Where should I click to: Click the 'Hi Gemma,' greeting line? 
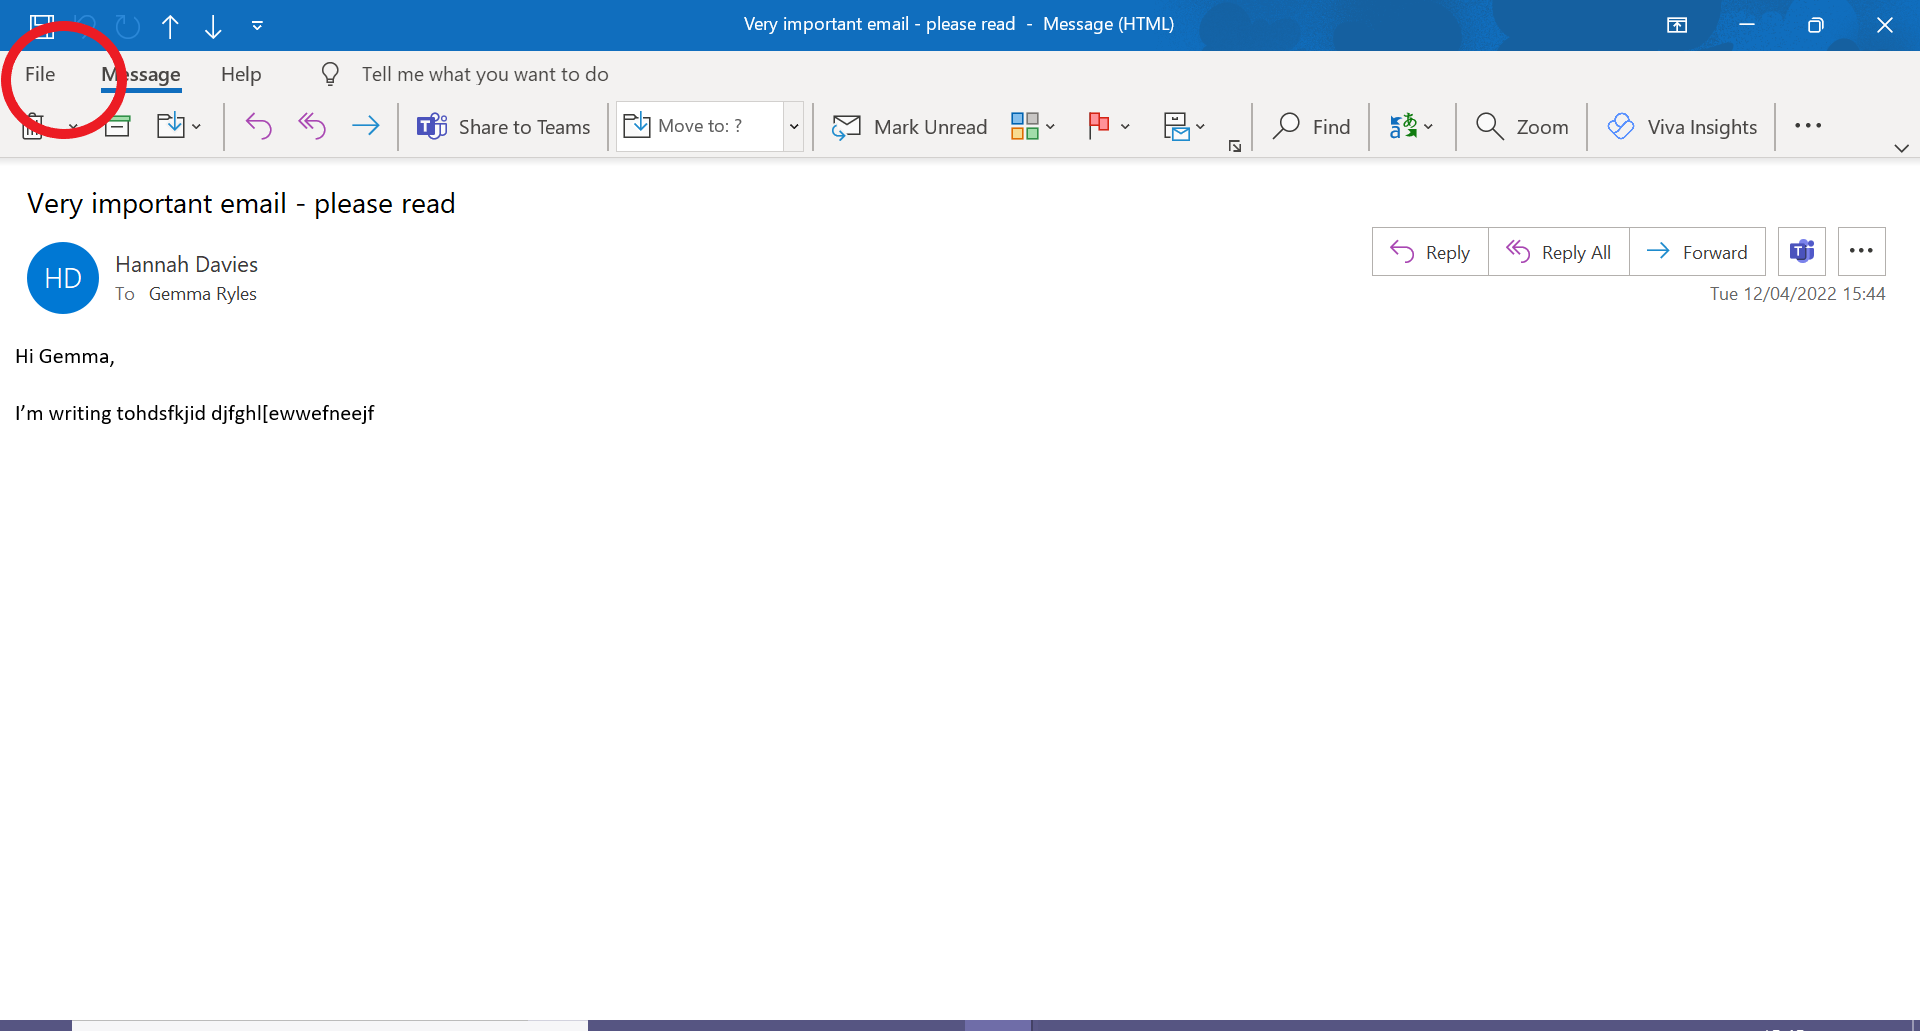(65, 357)
